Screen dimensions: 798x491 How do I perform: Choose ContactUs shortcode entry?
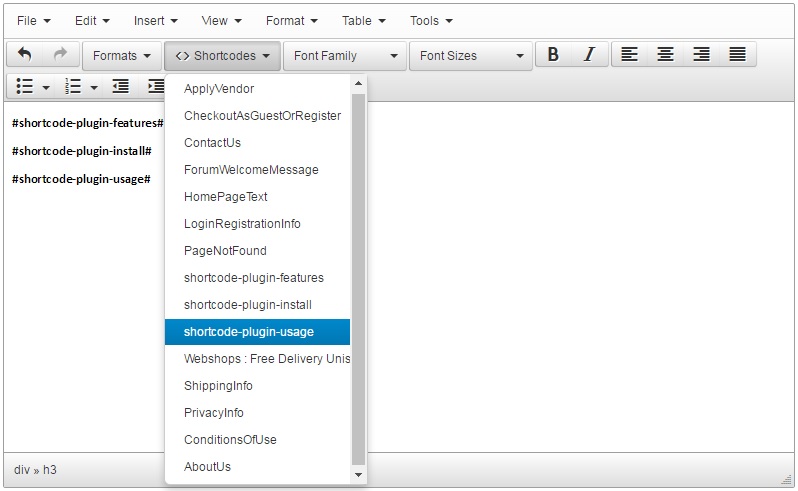212,143
